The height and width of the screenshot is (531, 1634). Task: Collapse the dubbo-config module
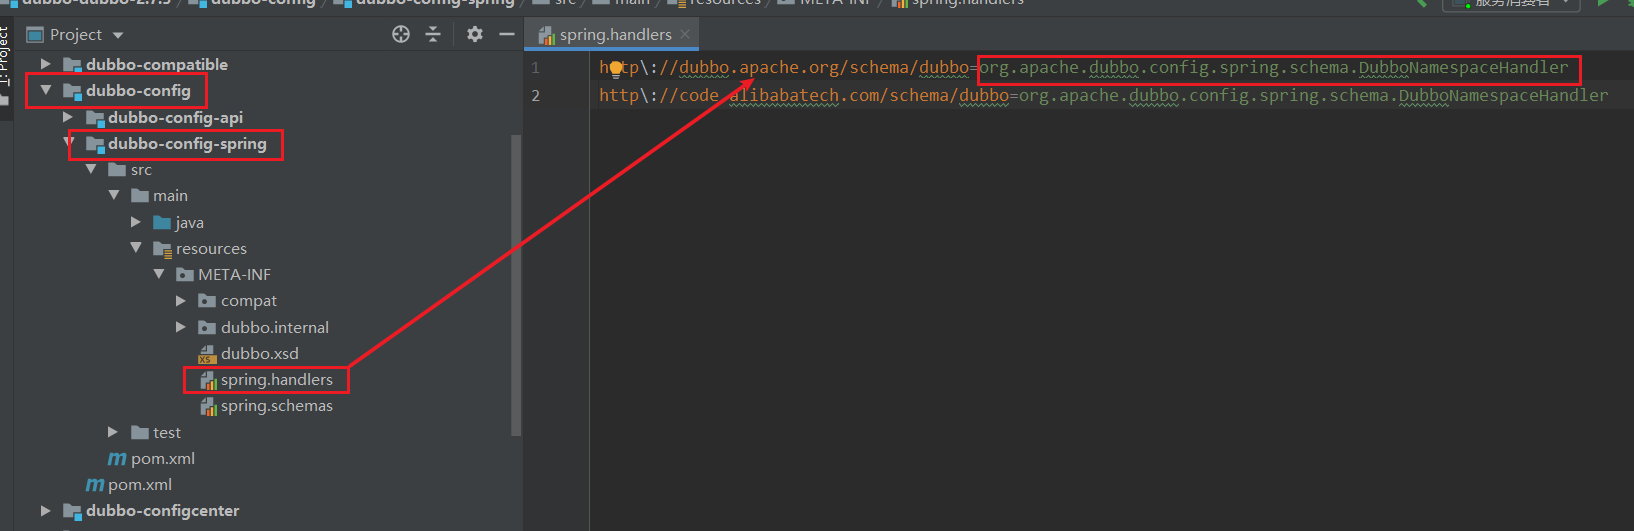point(45,90)
